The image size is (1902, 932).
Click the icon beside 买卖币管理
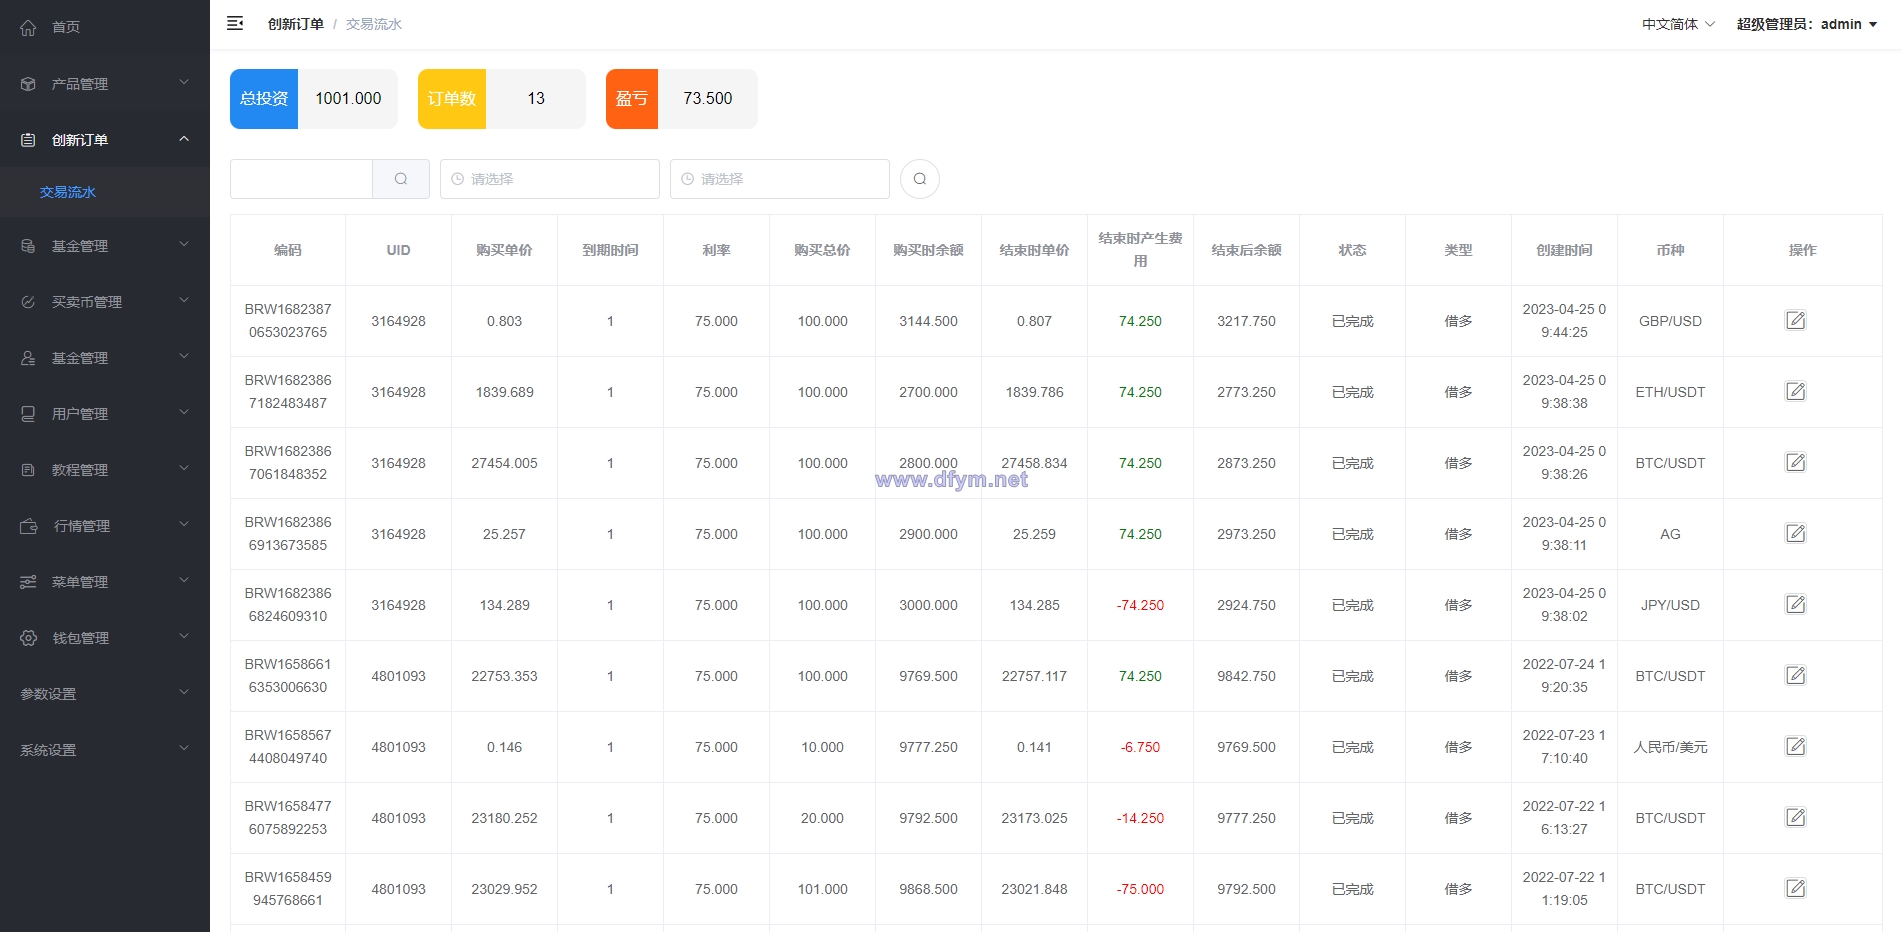click(28, 302)
